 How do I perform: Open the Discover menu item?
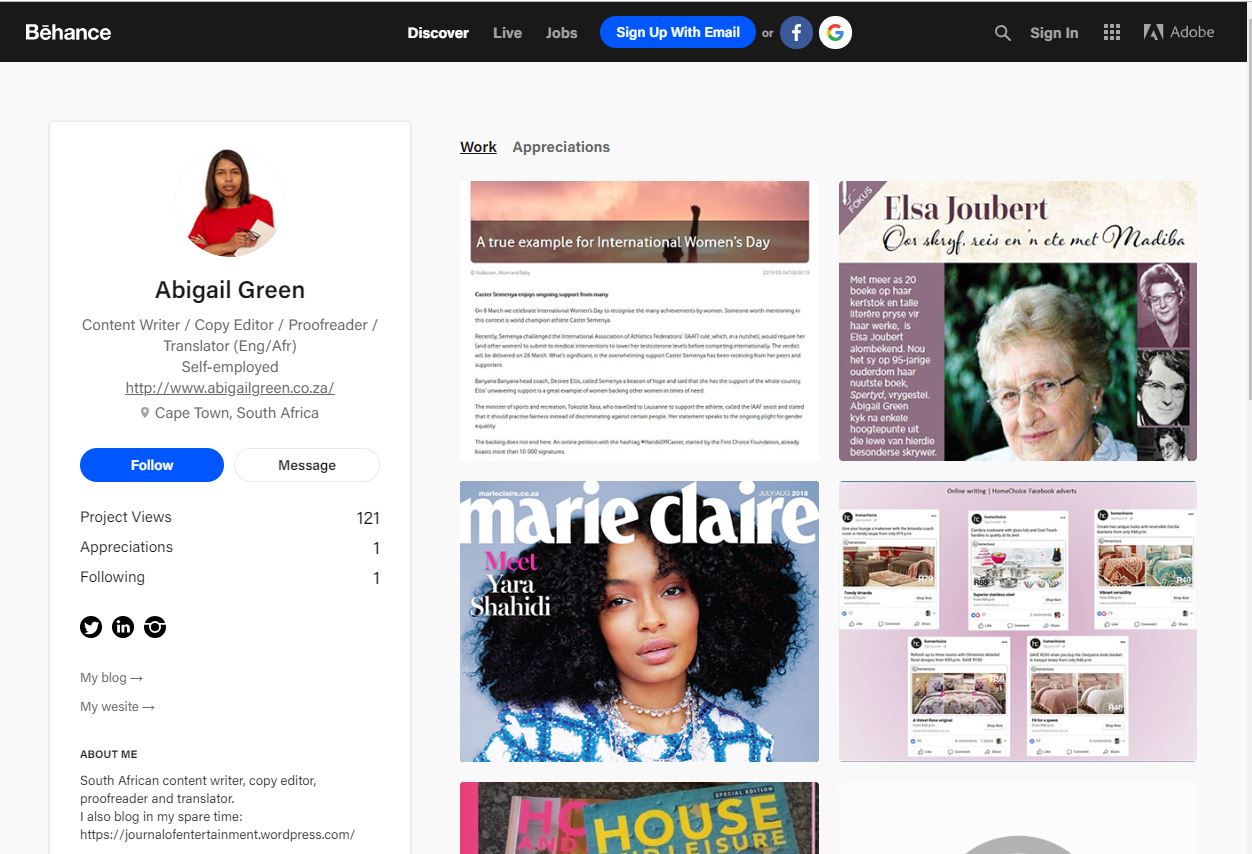437,33
